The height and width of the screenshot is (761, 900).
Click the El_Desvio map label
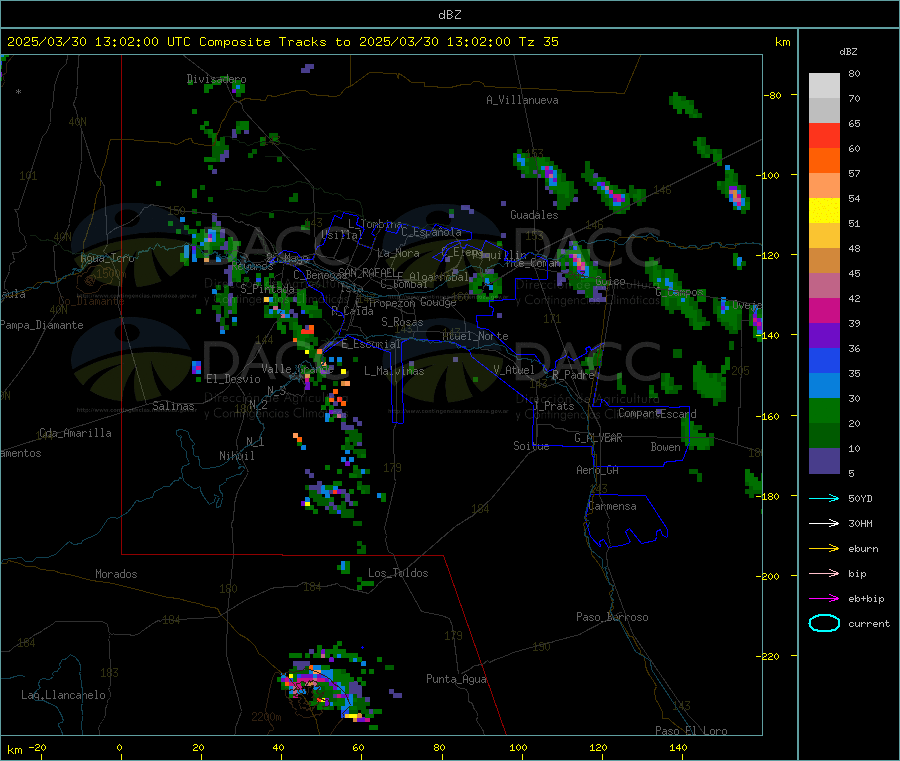[x=234, y=379]
